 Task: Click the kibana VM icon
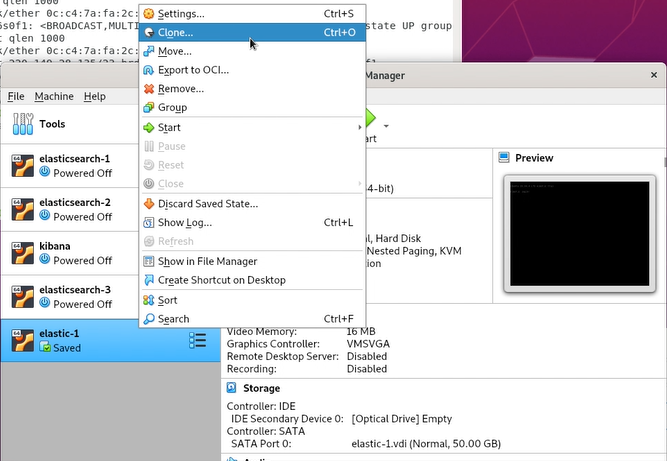[23, 253]
